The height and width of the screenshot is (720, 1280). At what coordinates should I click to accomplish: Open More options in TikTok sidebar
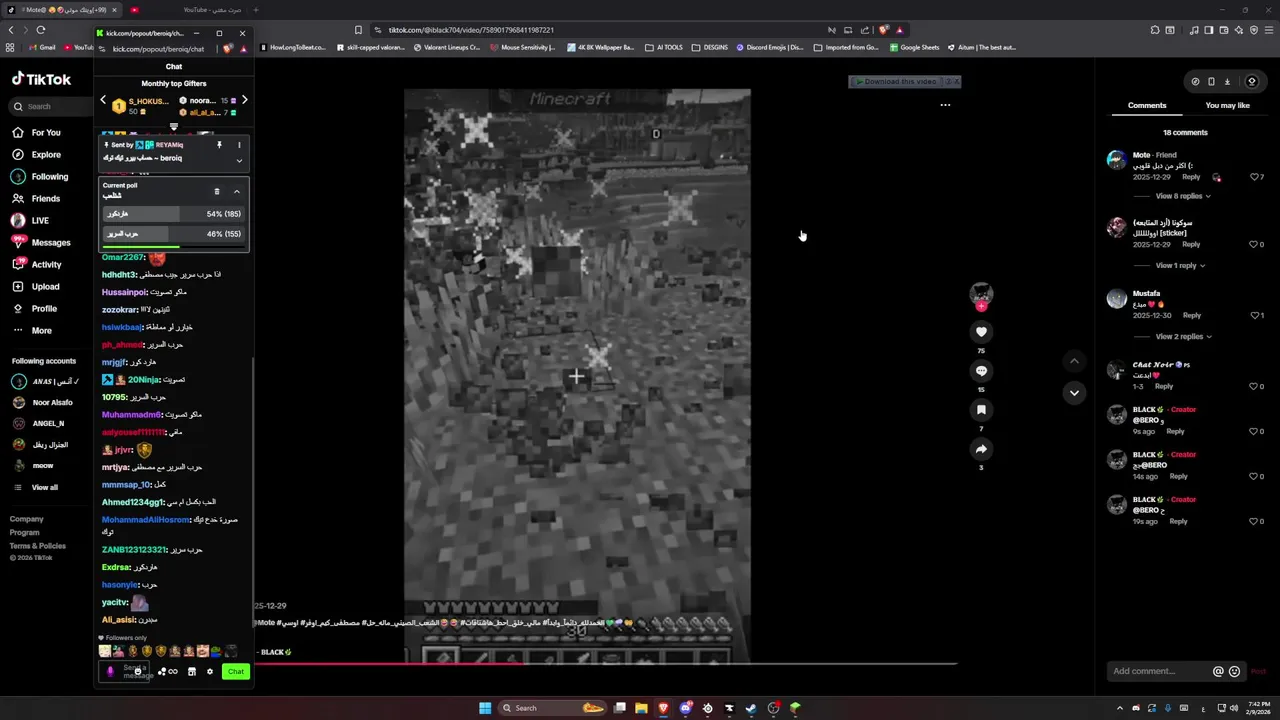(x=32, y=330)
